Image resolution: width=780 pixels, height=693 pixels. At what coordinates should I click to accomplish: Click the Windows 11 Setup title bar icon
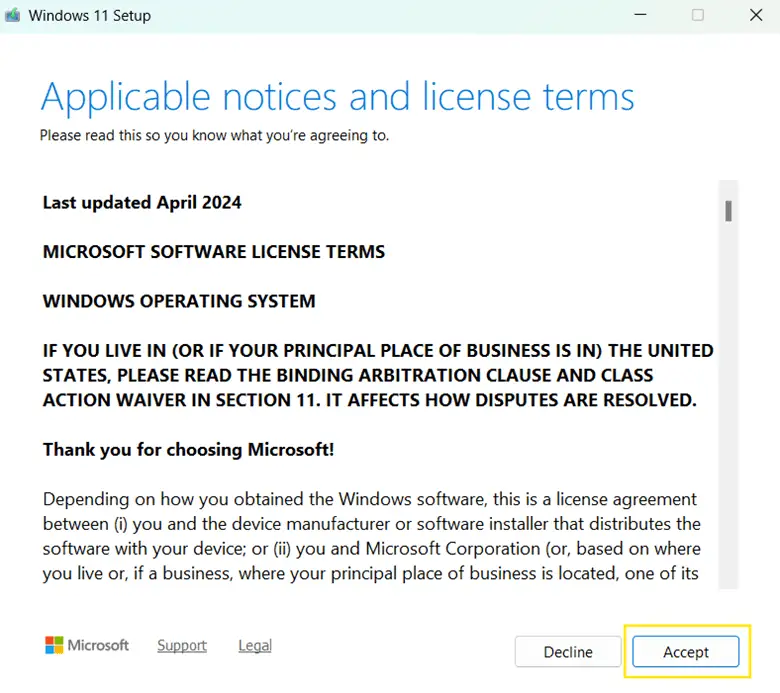[x=13, y=15]
